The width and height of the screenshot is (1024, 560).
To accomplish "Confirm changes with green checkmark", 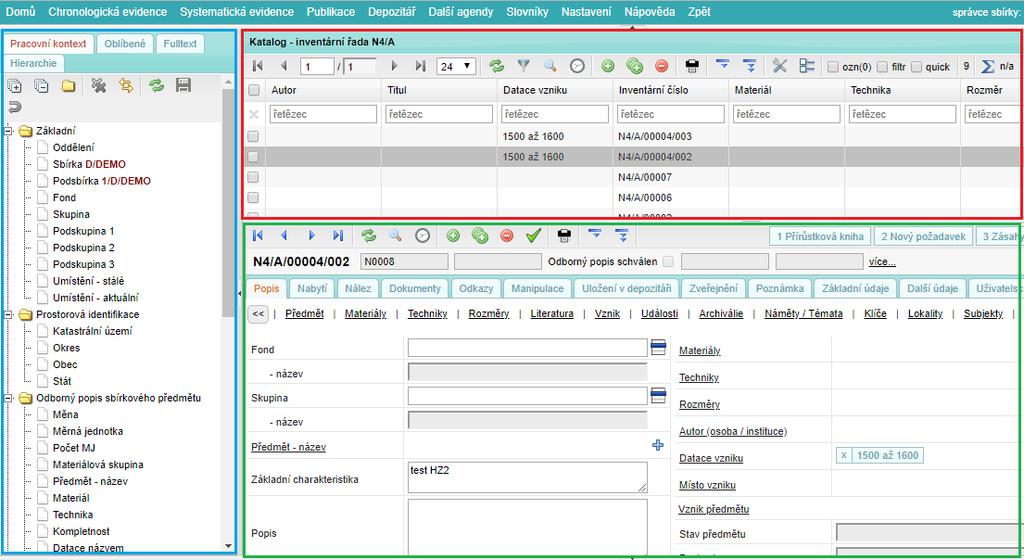I will [x=534, y=236].
